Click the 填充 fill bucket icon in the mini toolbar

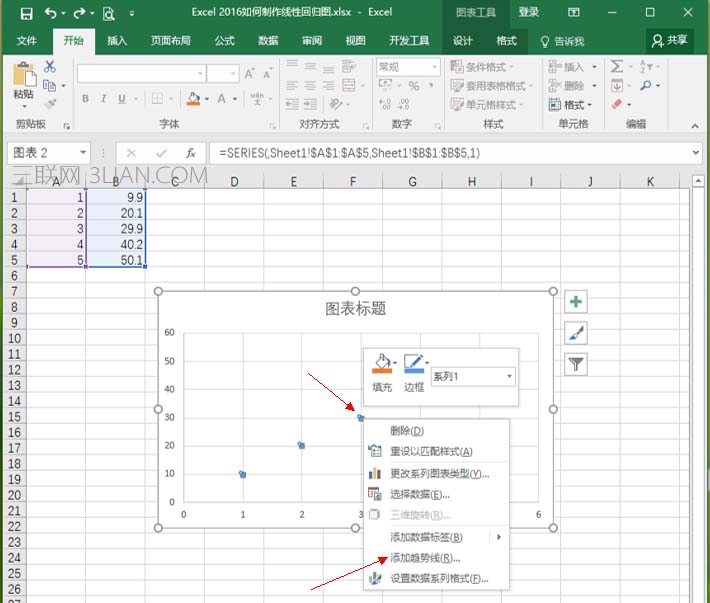tap(381, 364)
